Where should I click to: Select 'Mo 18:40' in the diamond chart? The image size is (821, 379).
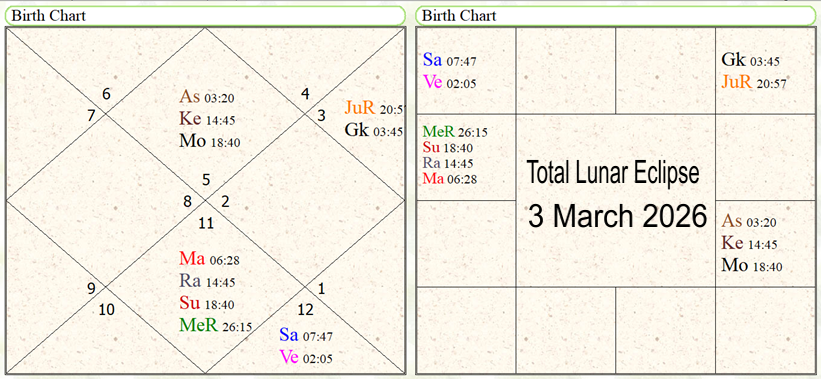pyautogui.click(x=209, y=141)
